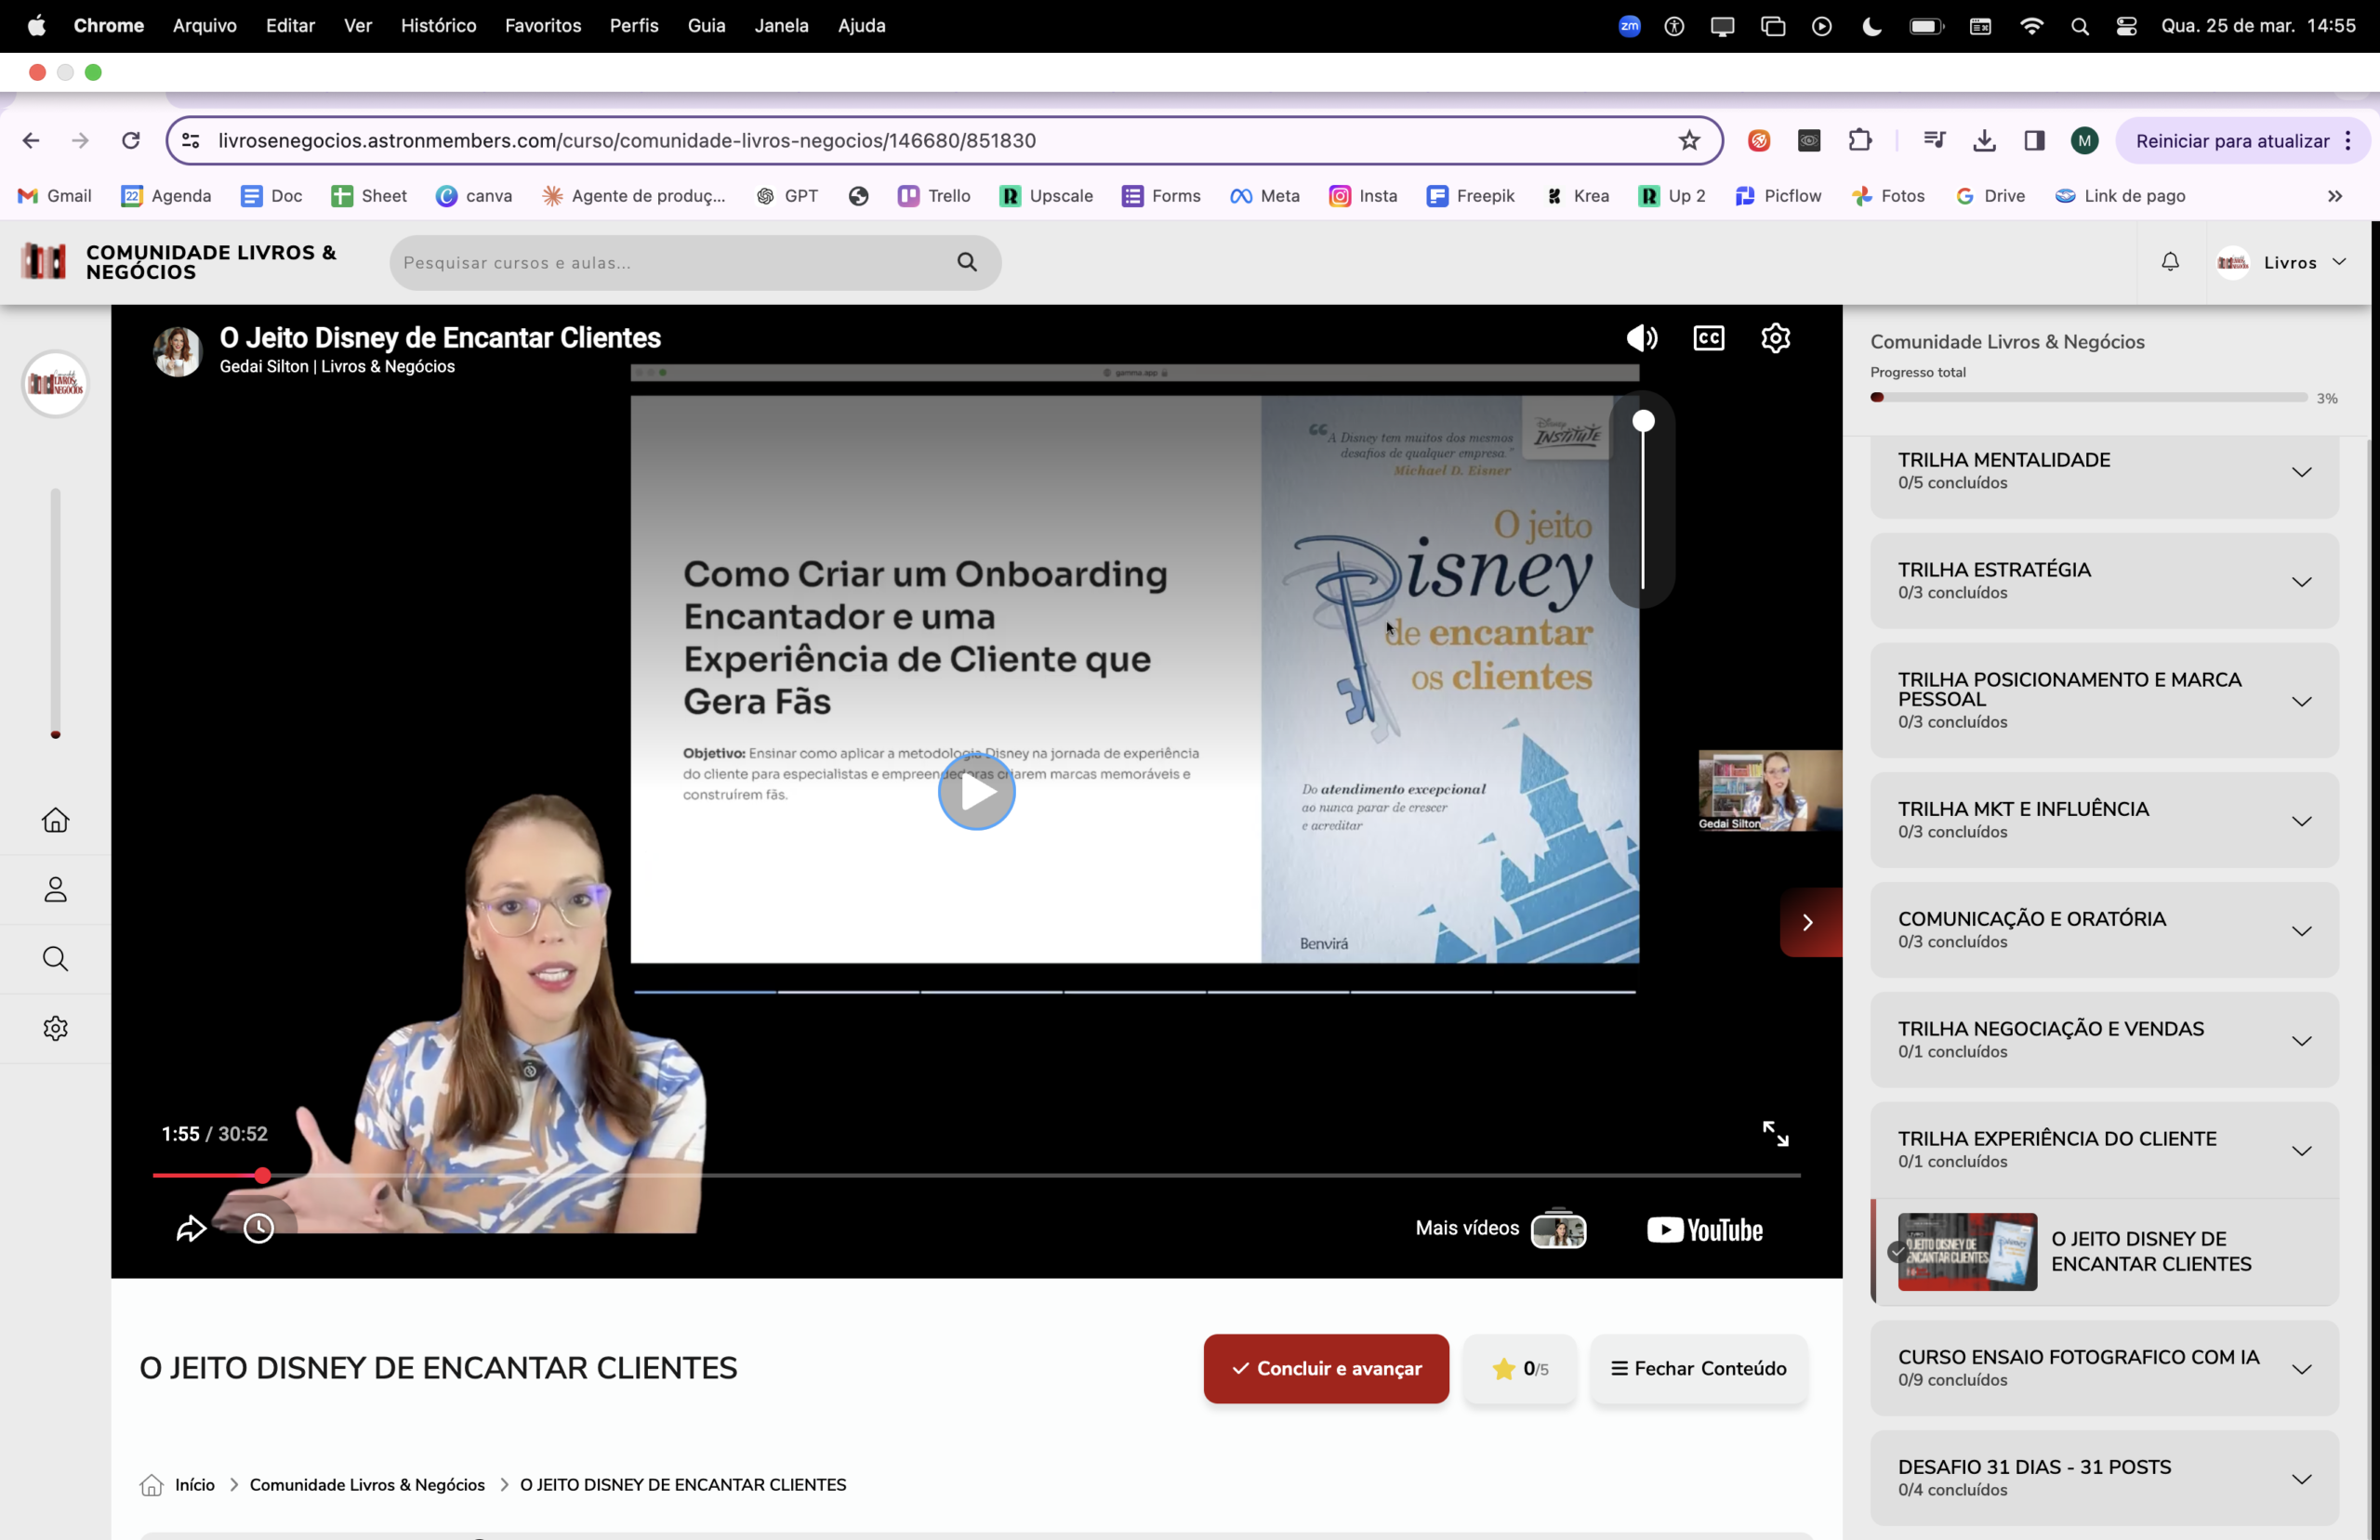Open macOS Control Center icon in menu bar
Screen dimensions: 2380x1540
[x=2126, y=26]
